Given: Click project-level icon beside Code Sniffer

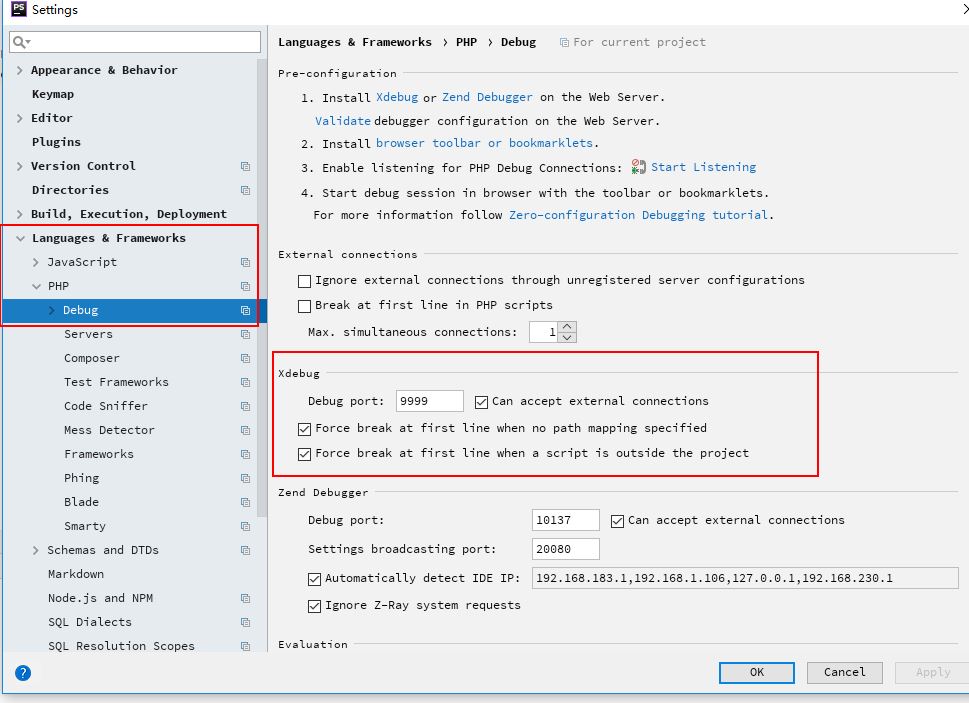Looking at the screenshot, I should pyautogui.click(x=245, y=406).
